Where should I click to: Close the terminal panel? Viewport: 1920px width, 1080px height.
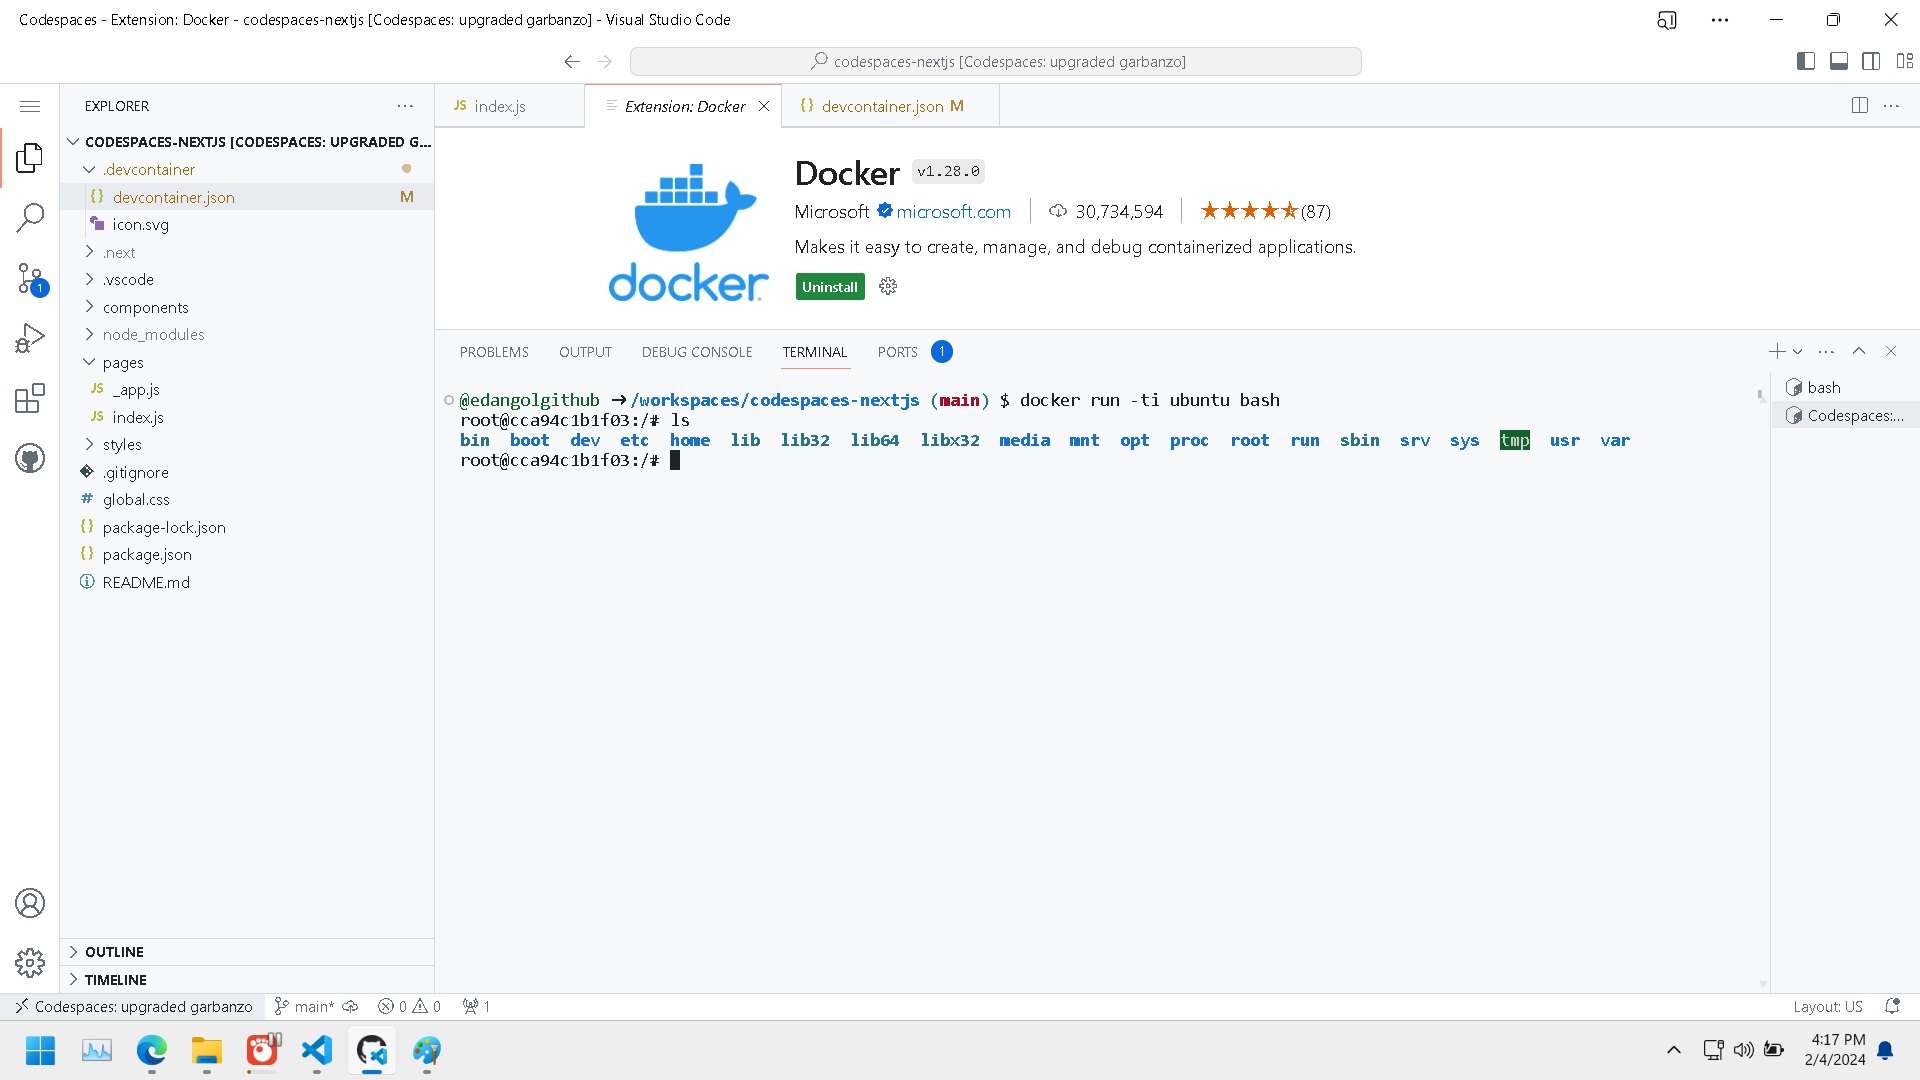click(1891, 351)
